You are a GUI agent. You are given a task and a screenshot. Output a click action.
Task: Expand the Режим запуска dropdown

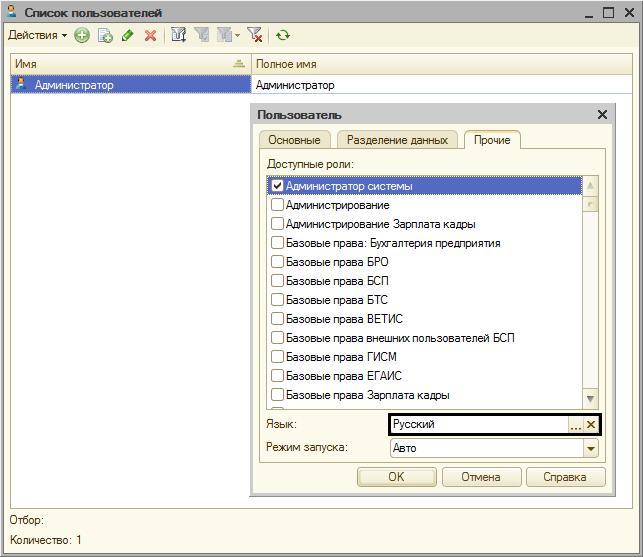pos(591,448)
